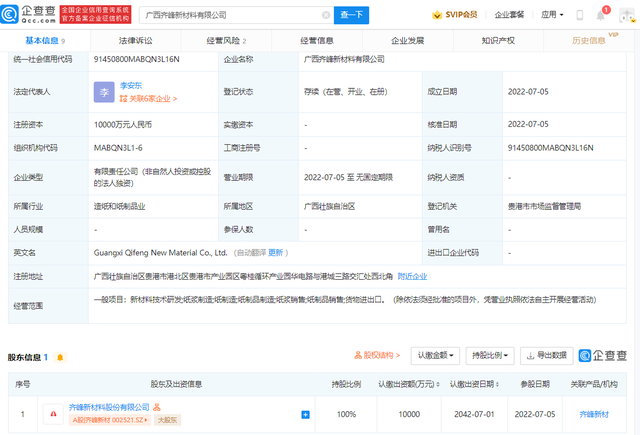The height and width of the screenshot is (435, 640).
Task: Click the user avatar icon in header
Action: [x=625, y=15]
